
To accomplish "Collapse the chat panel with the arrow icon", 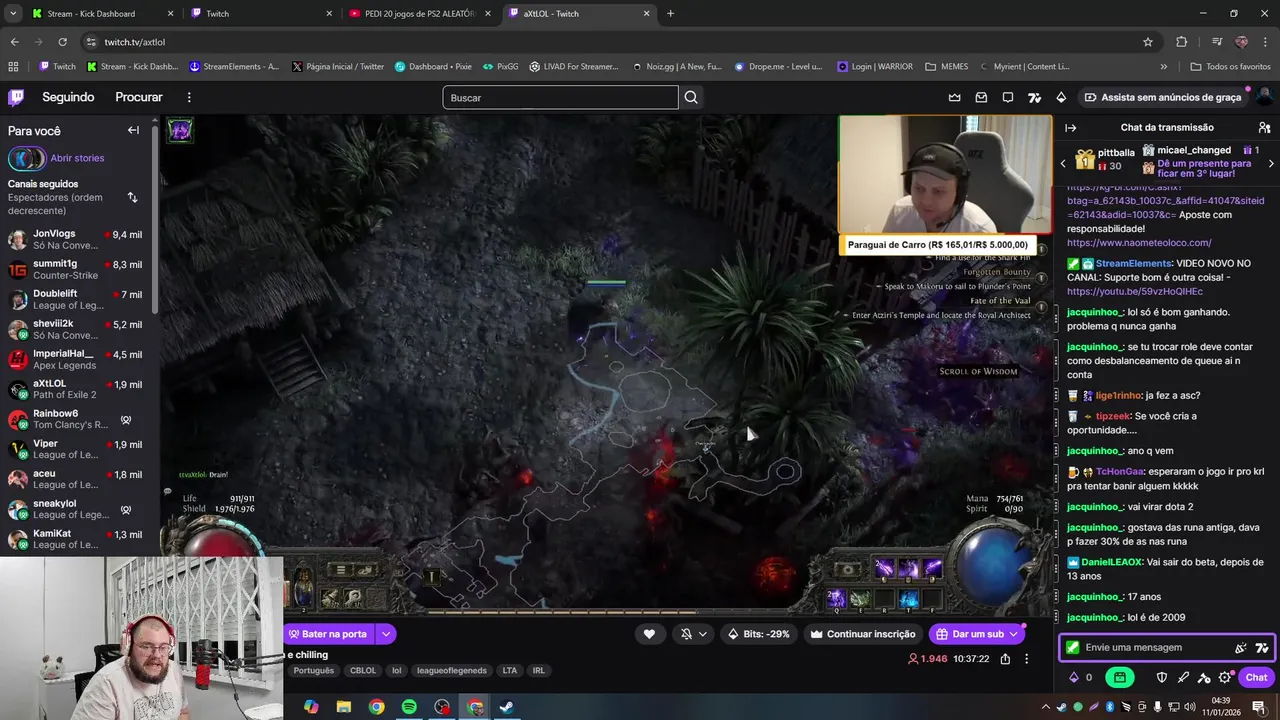I will pos(1070,128).
